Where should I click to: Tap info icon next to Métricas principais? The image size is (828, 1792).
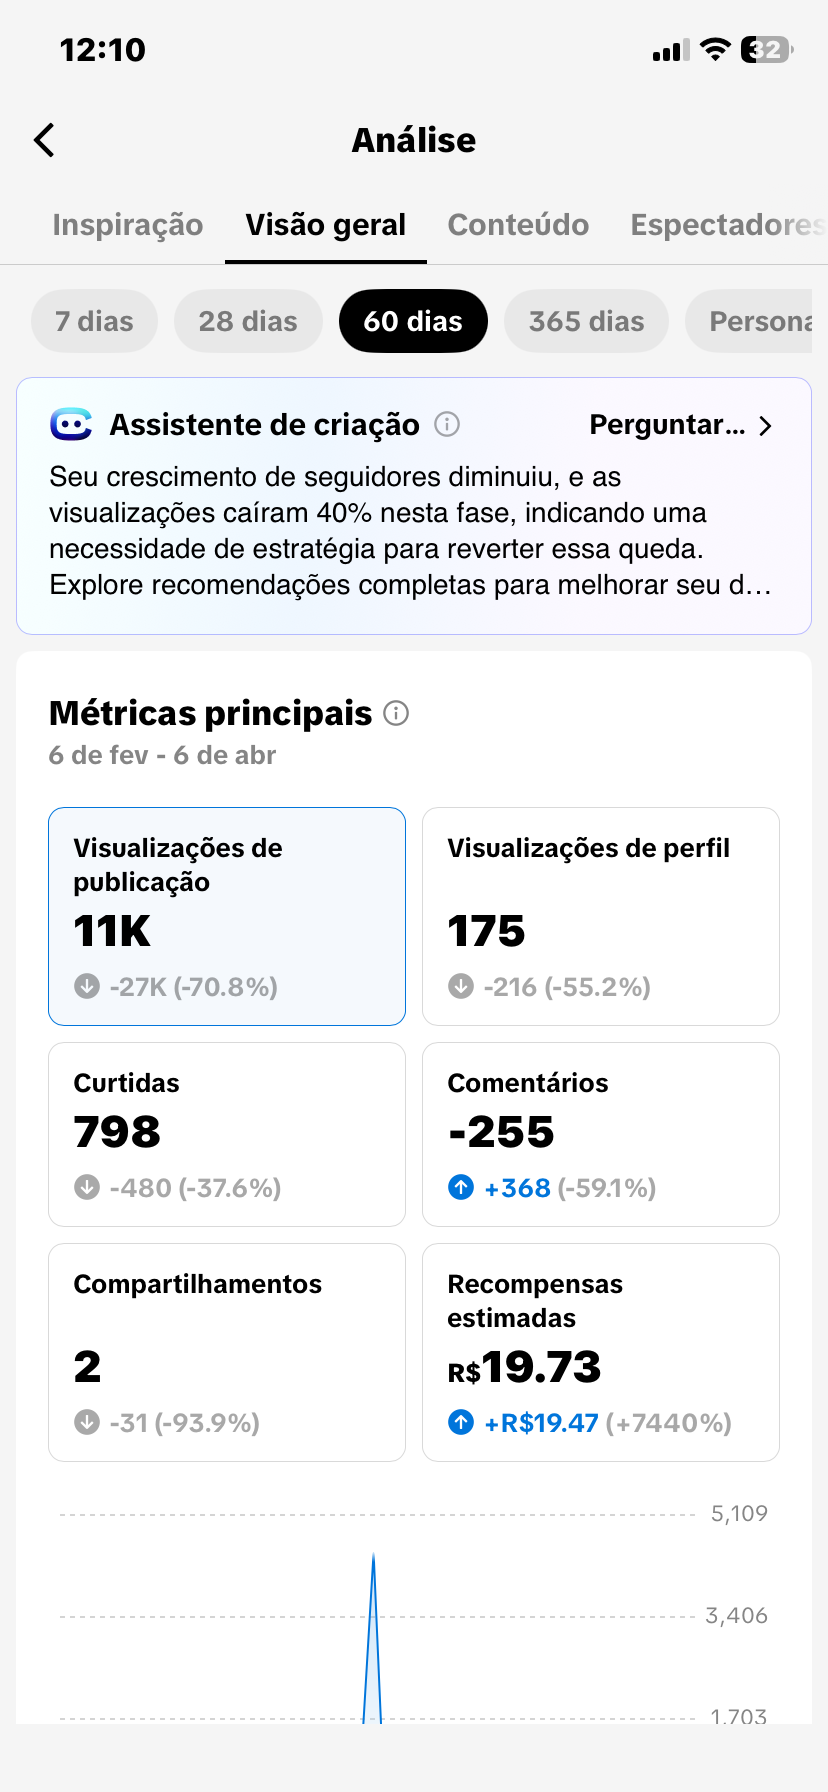coord(396,713)
